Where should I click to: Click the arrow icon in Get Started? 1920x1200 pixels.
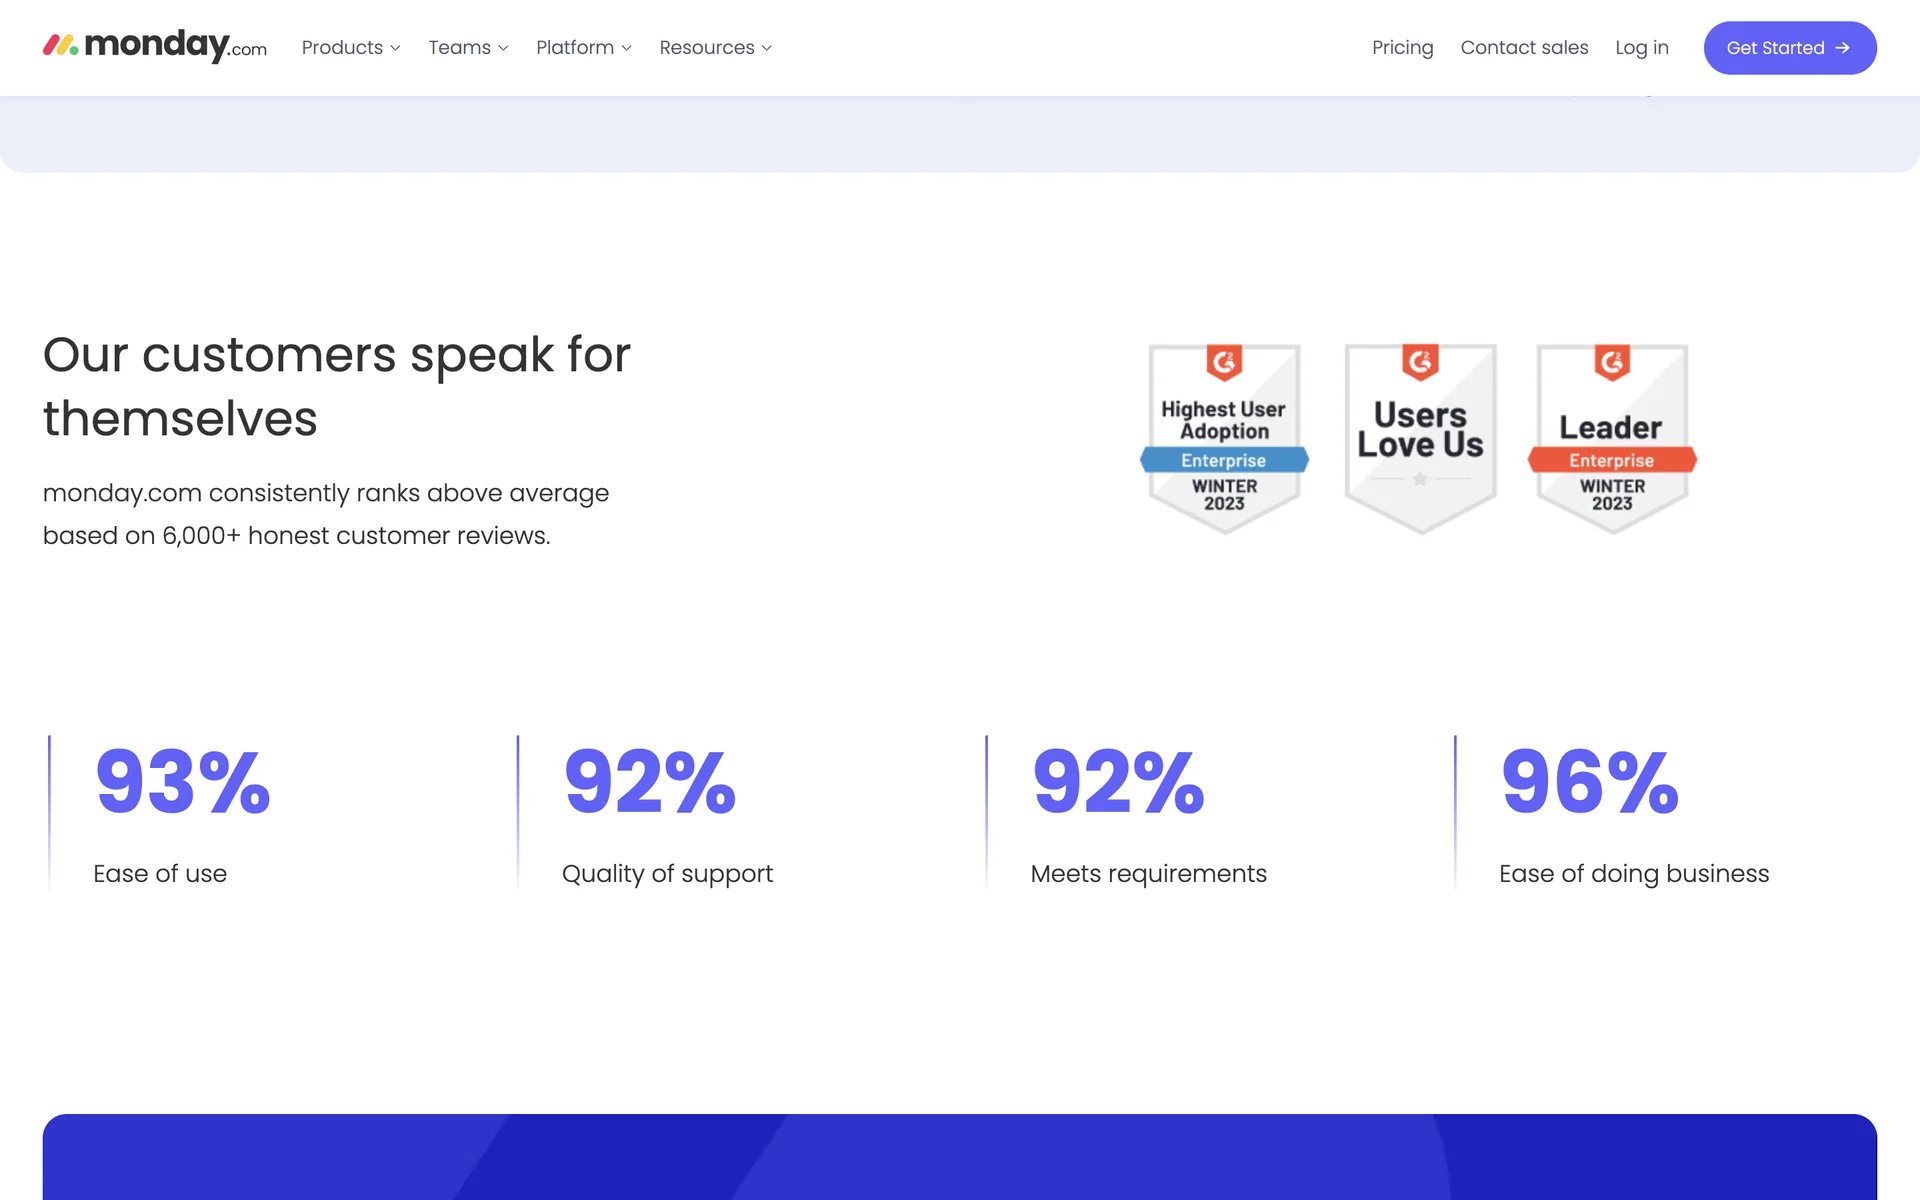pos(1843,48)
